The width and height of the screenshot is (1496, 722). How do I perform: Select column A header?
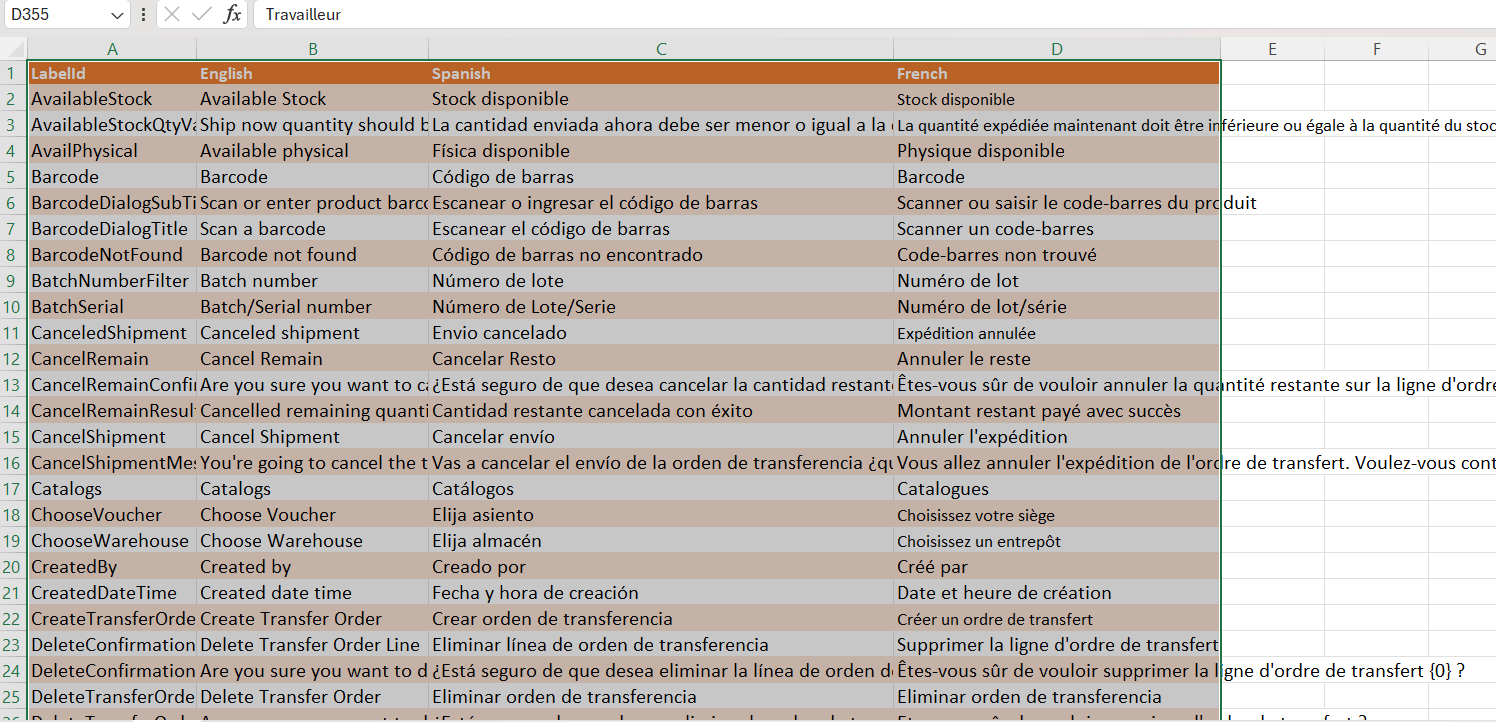pyautogui.click(x=112, y=49)
